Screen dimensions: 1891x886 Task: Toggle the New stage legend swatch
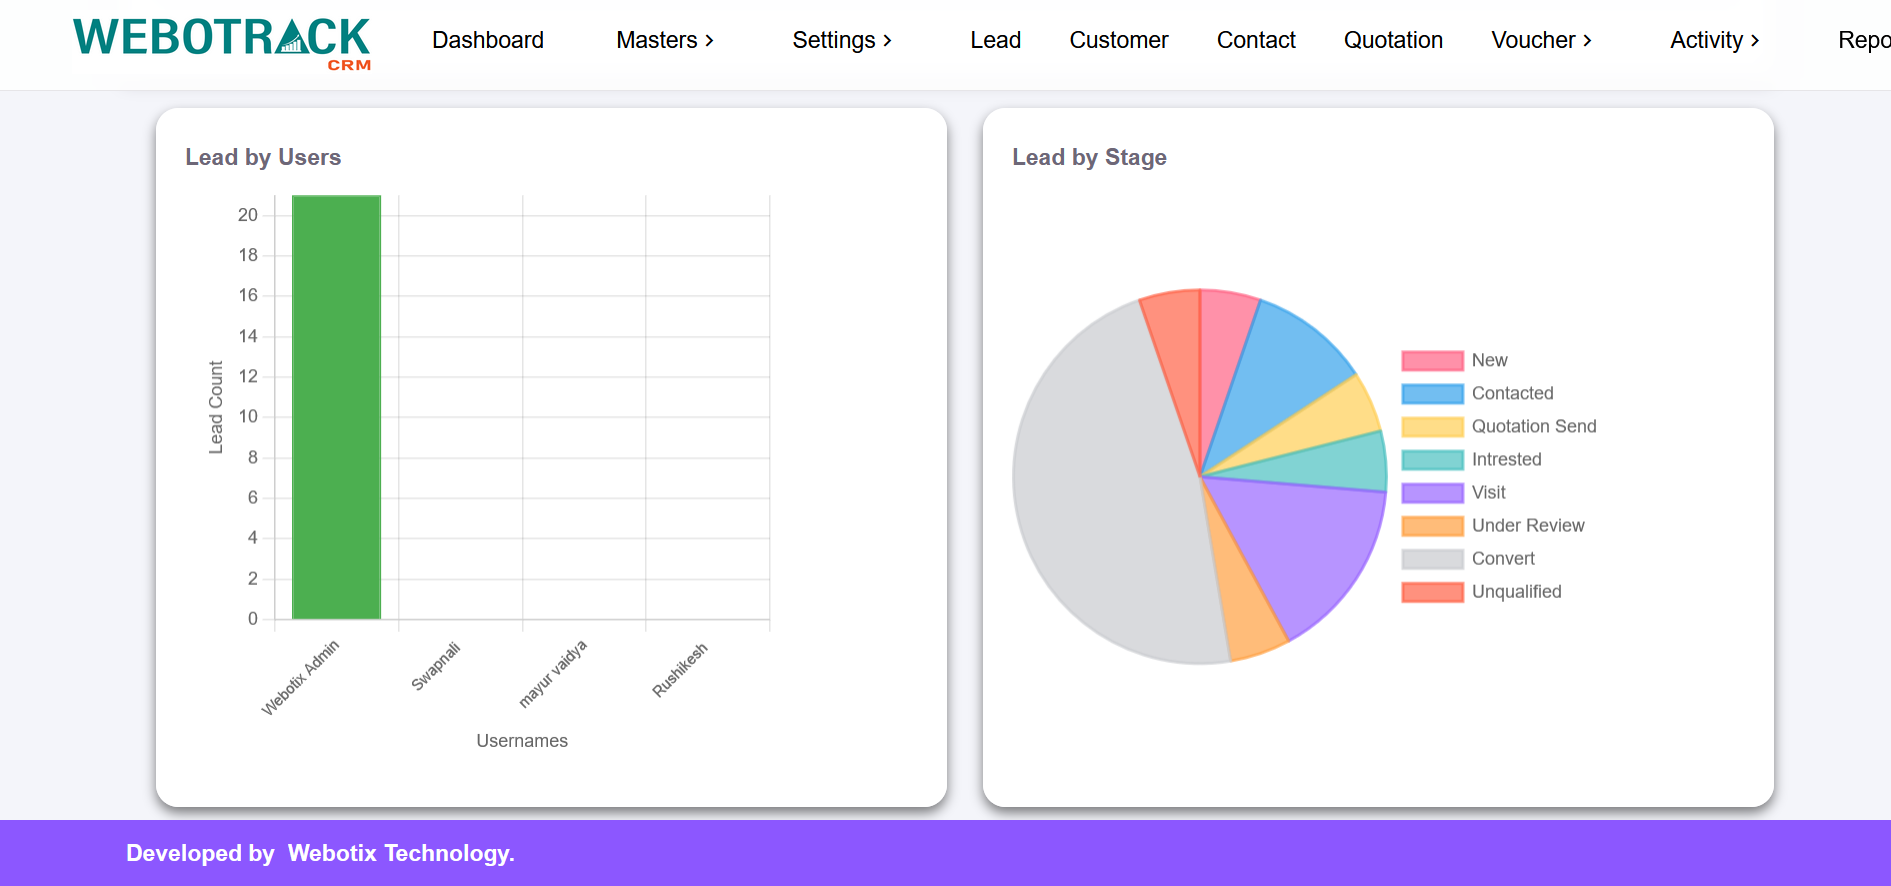click(1432, 361)
